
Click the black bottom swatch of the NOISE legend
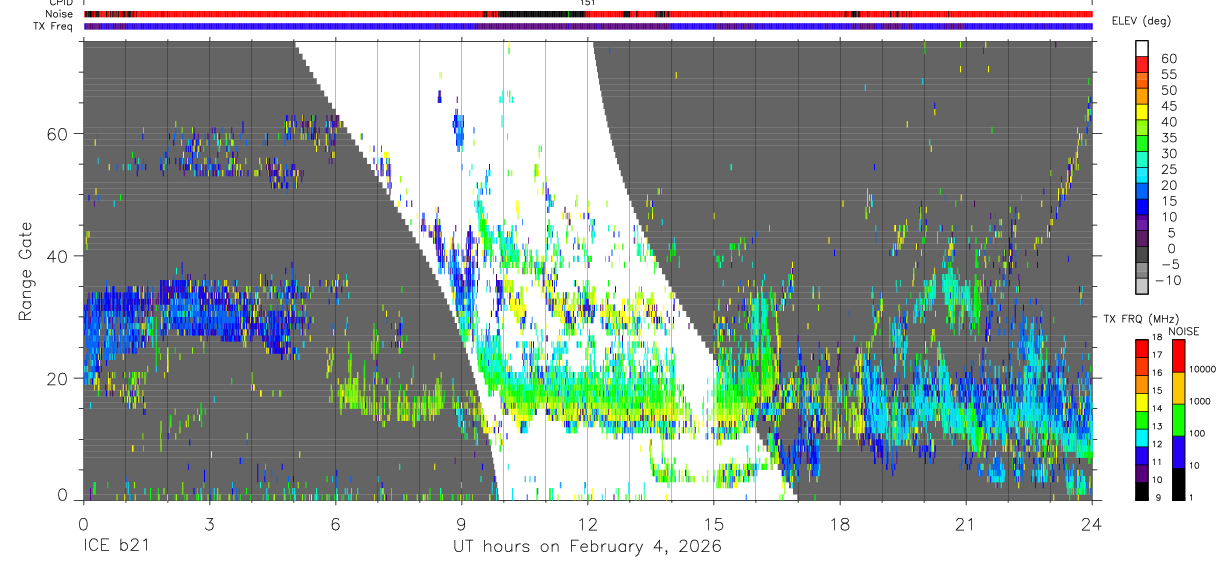point(1179,484)
